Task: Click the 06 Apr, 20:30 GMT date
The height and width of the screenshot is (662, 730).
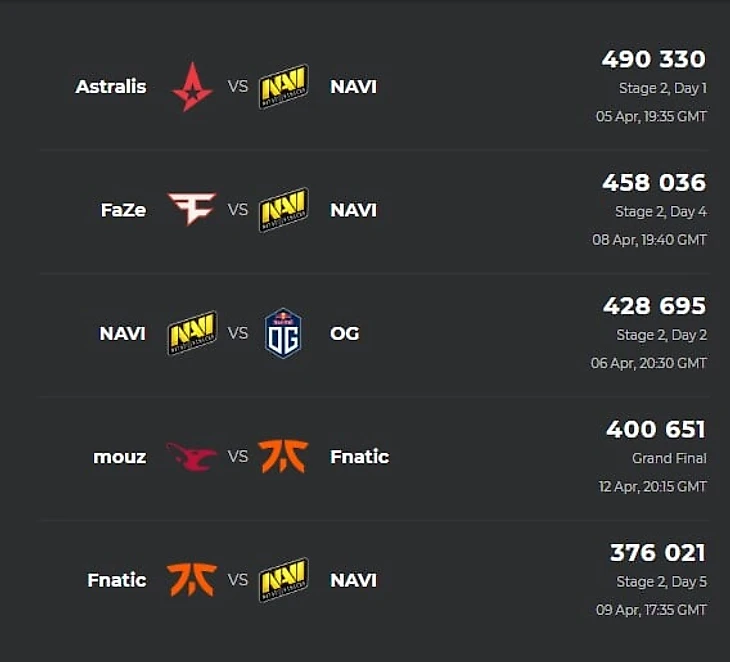Action: coord(648,363)
